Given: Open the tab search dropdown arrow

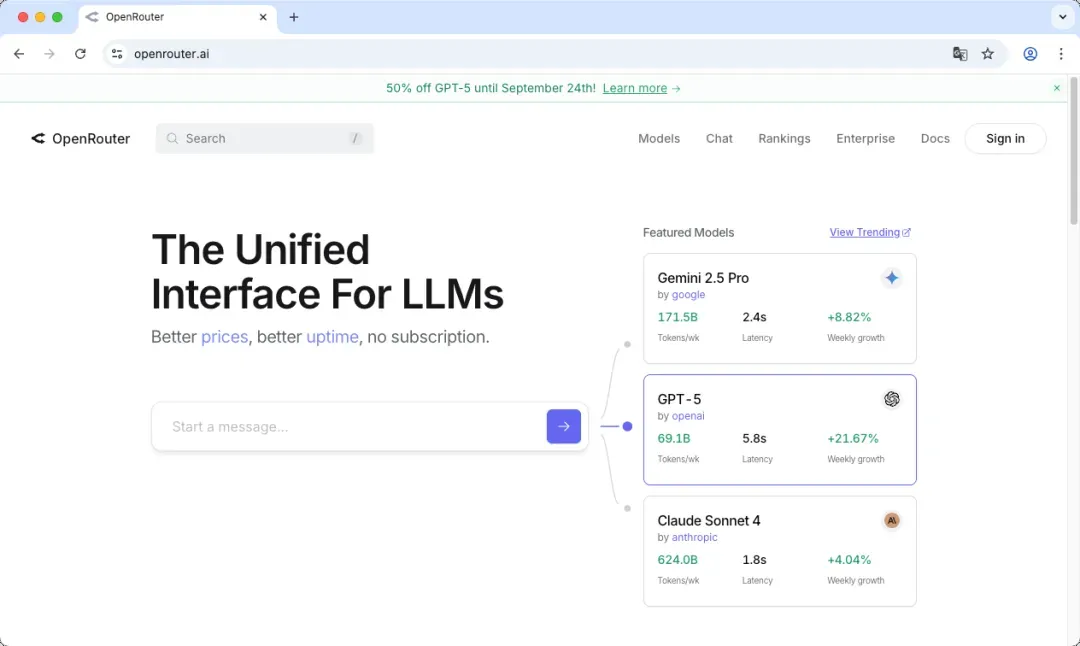Looking at the screenshot, I should tap(1062, 17).
